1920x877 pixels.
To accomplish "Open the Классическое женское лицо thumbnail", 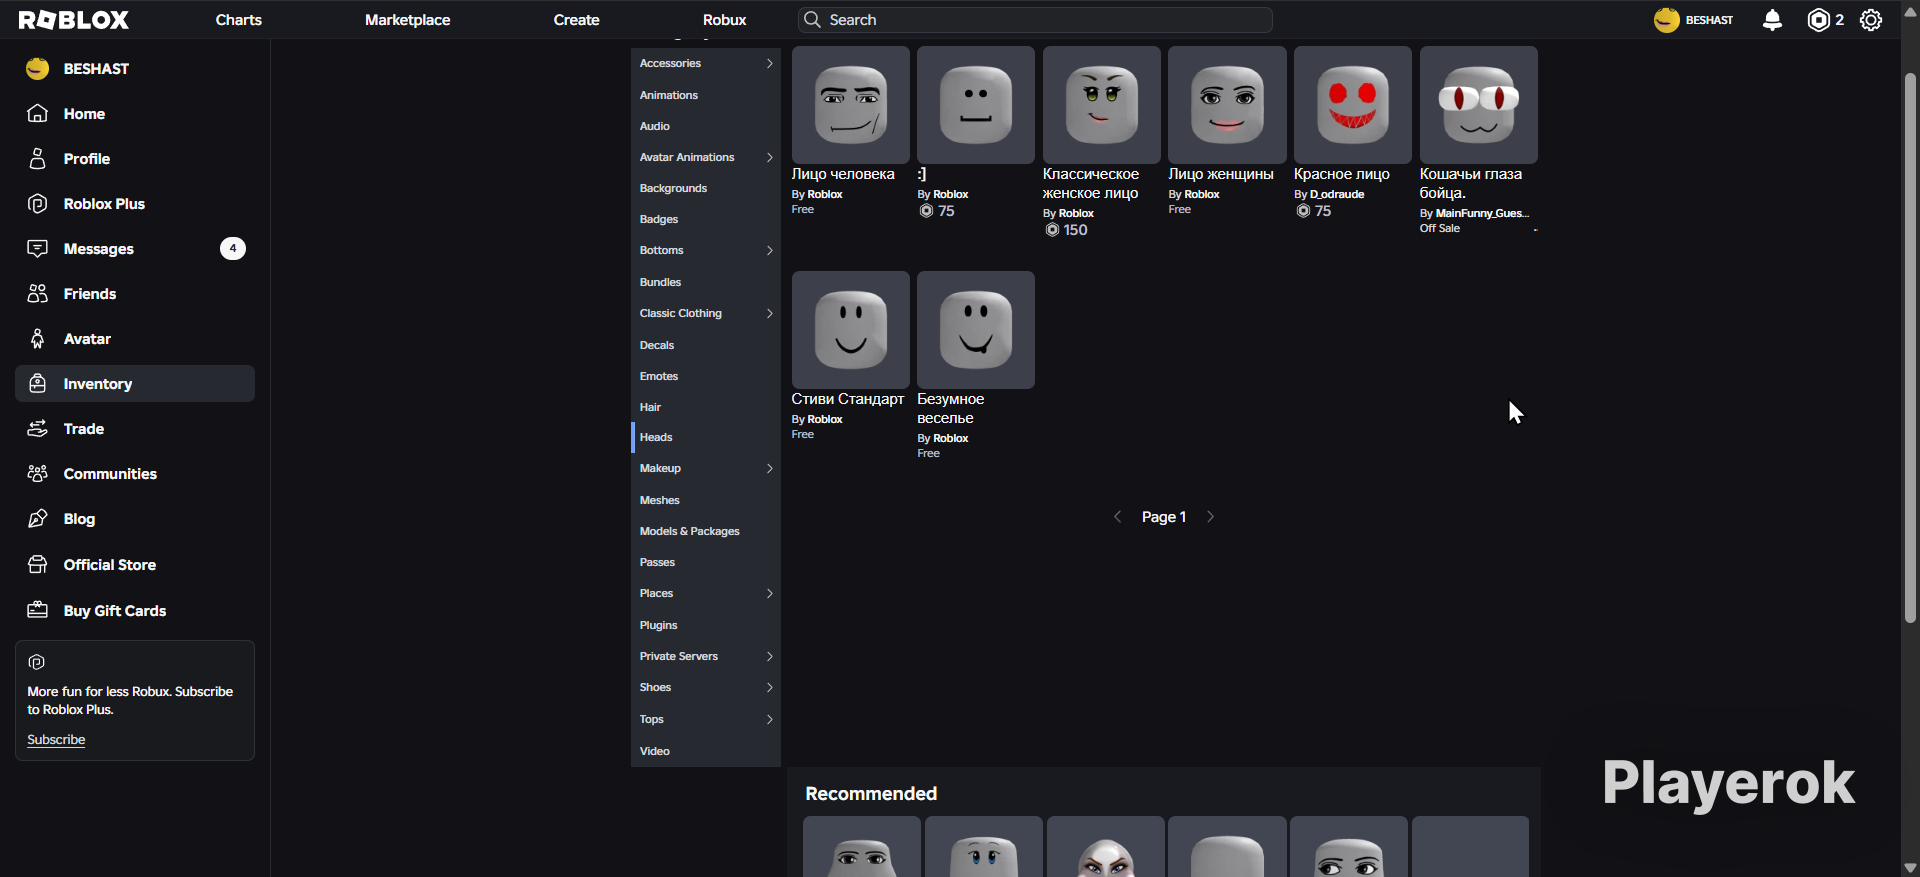I will coord(1102,105).
